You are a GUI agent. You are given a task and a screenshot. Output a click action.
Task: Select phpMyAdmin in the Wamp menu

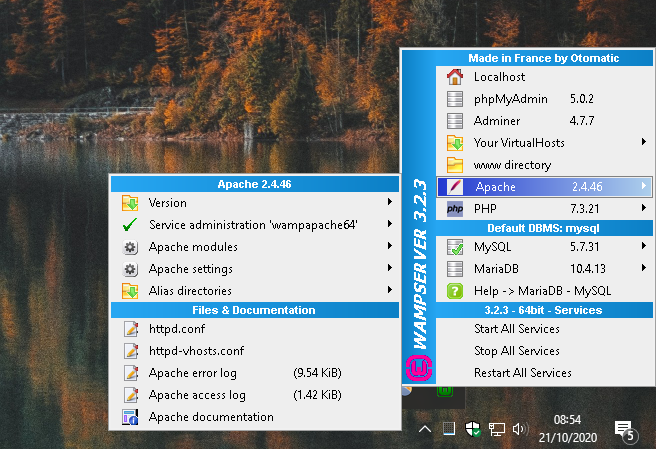click(x=544, y=99)
